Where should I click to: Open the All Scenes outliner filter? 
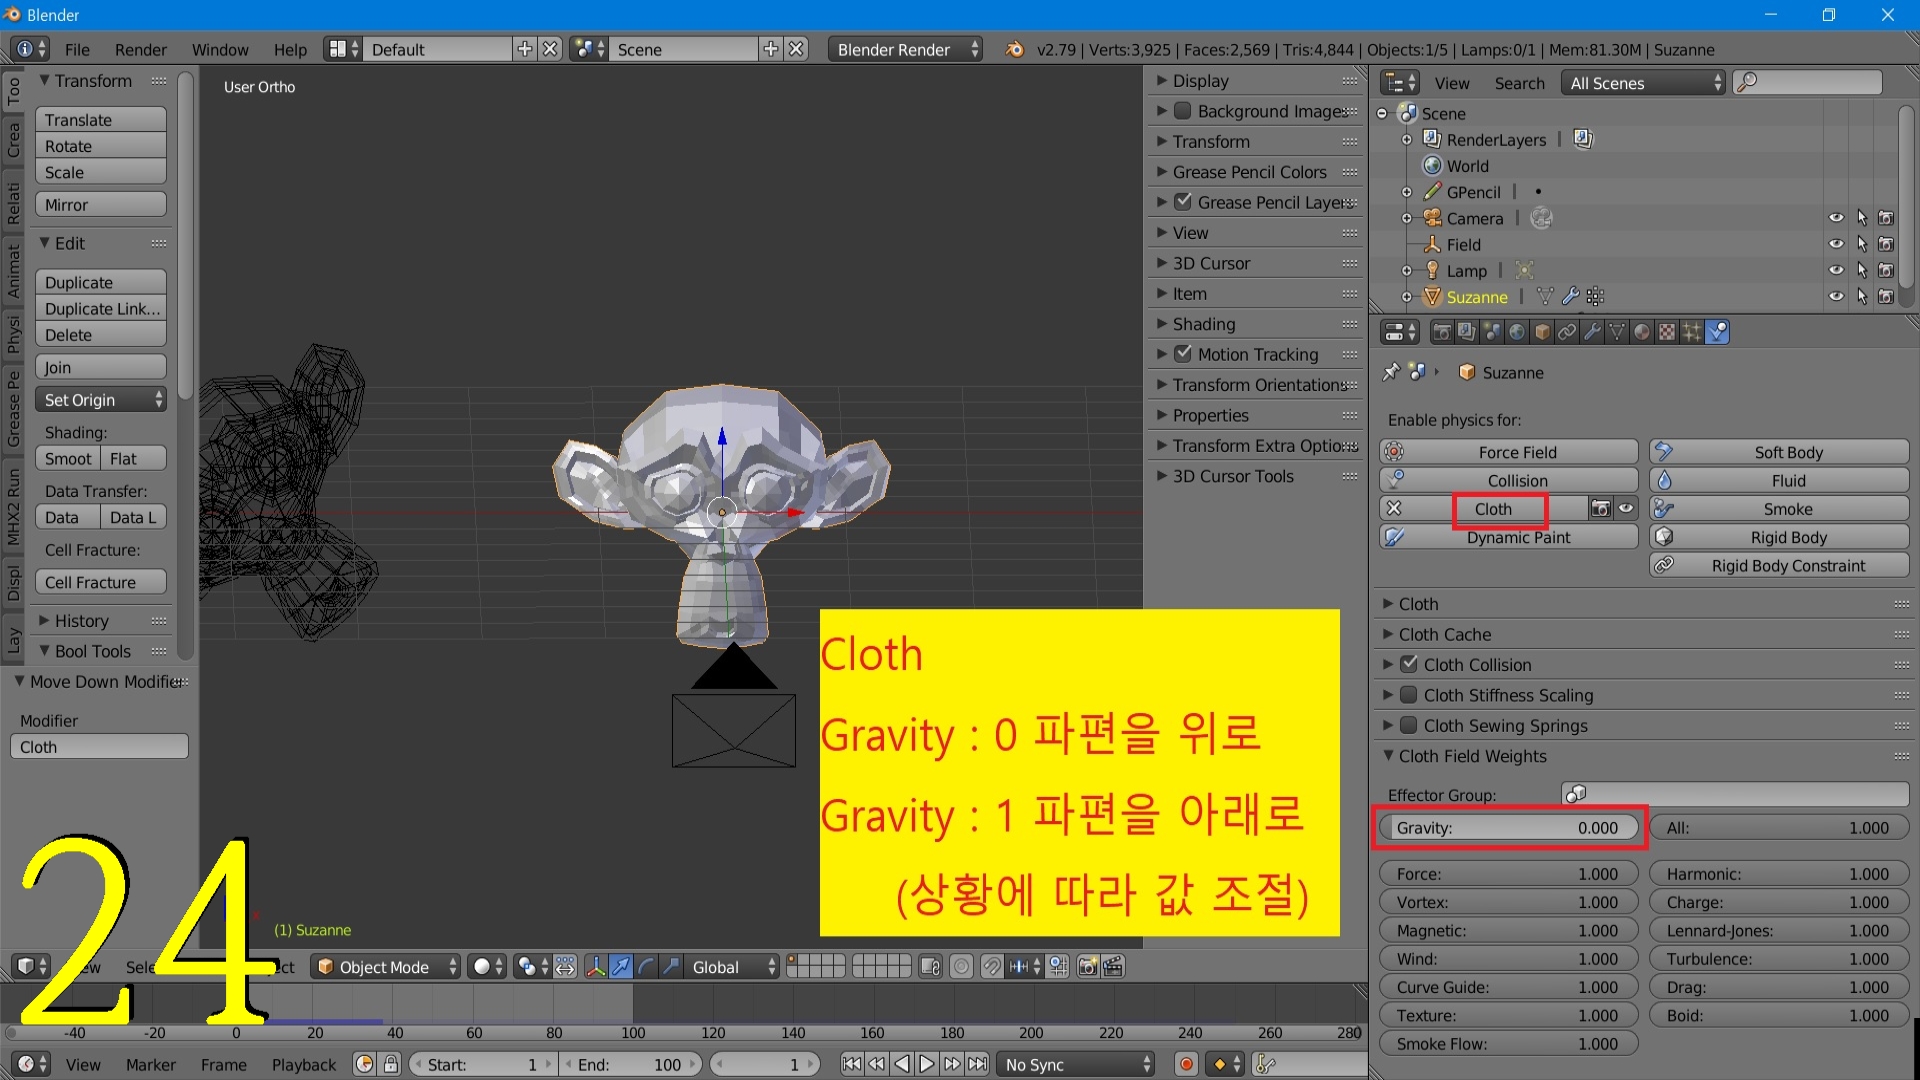1643,83
